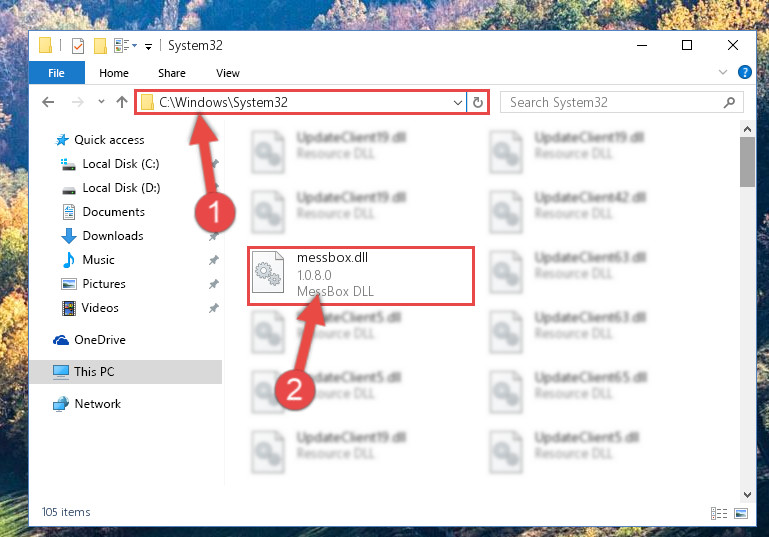
Task: Open the Help question mark icon
Action: click(x=744, y=72)
